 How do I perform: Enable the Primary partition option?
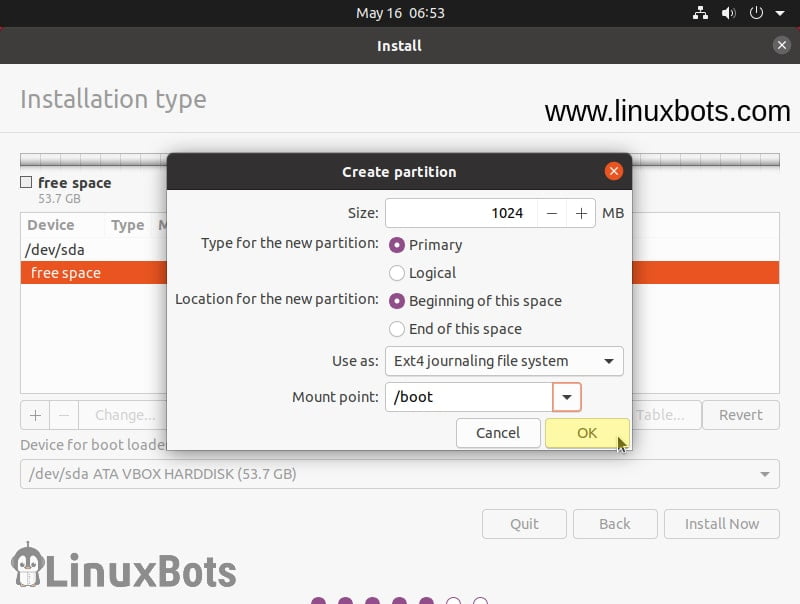point(397,245)
